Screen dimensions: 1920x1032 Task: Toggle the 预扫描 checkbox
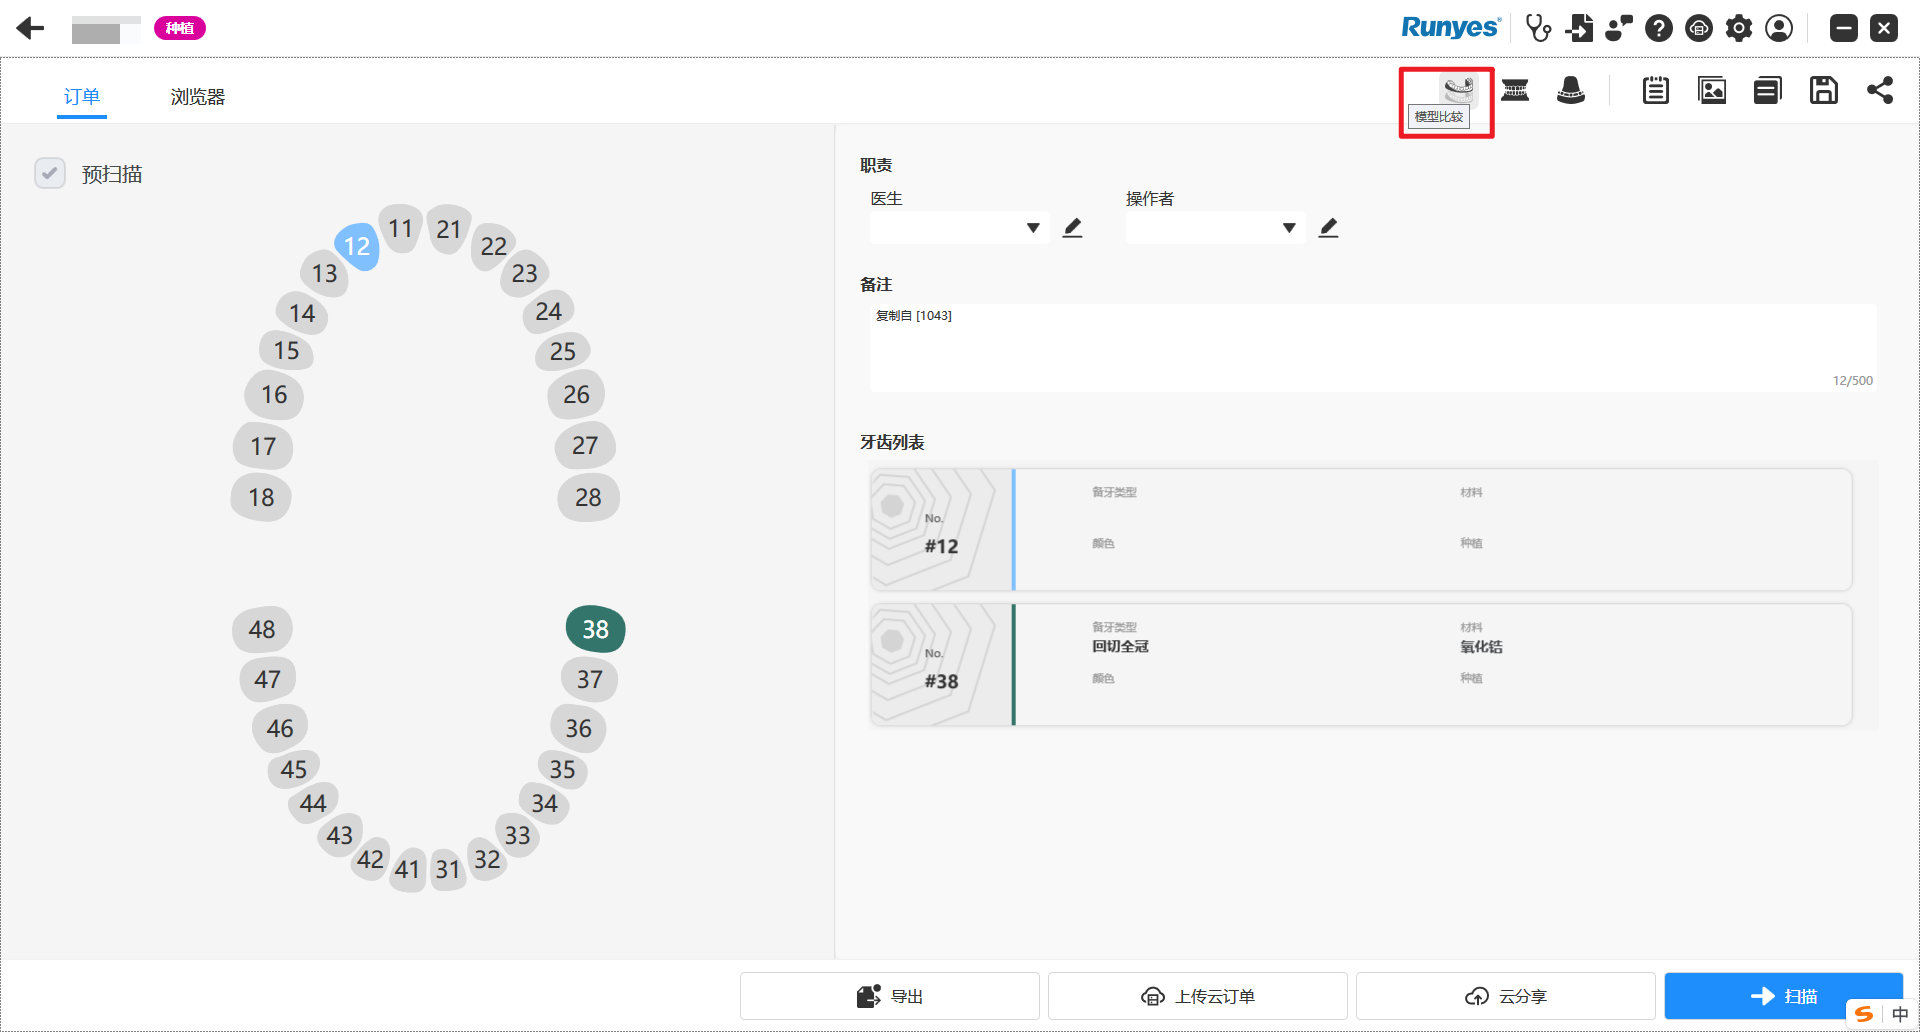[x=50, y=173]
